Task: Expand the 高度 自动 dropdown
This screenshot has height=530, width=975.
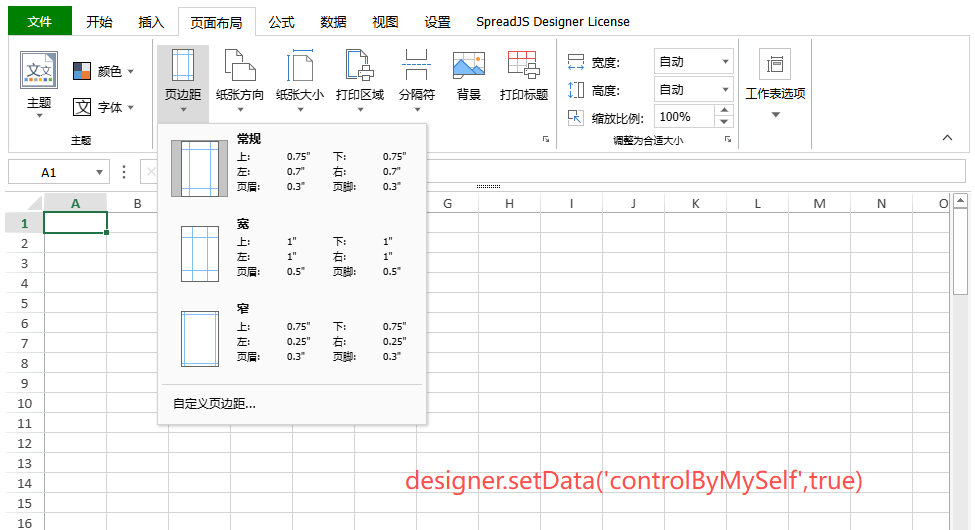Action: [x=725, y=90]
